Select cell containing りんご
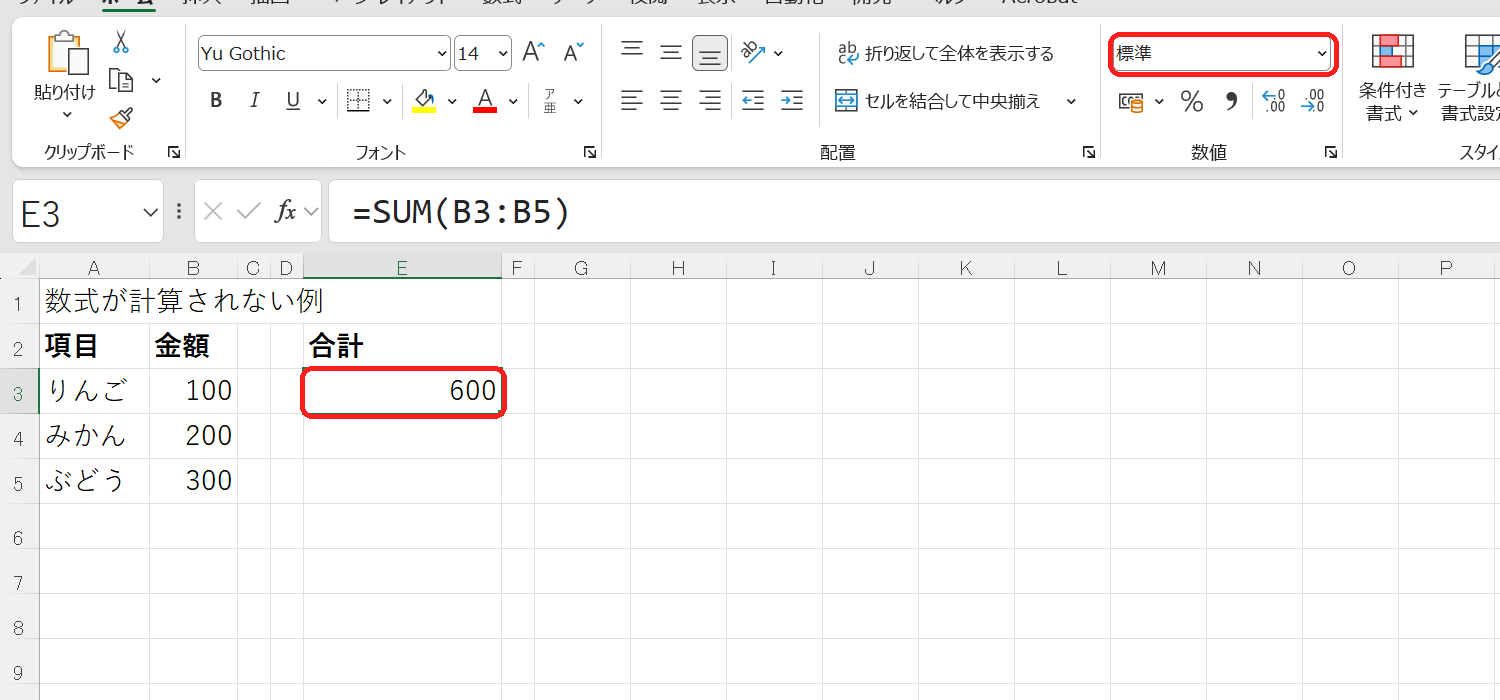The width and height of the screenshot is (1500, 700). point(95,391)
